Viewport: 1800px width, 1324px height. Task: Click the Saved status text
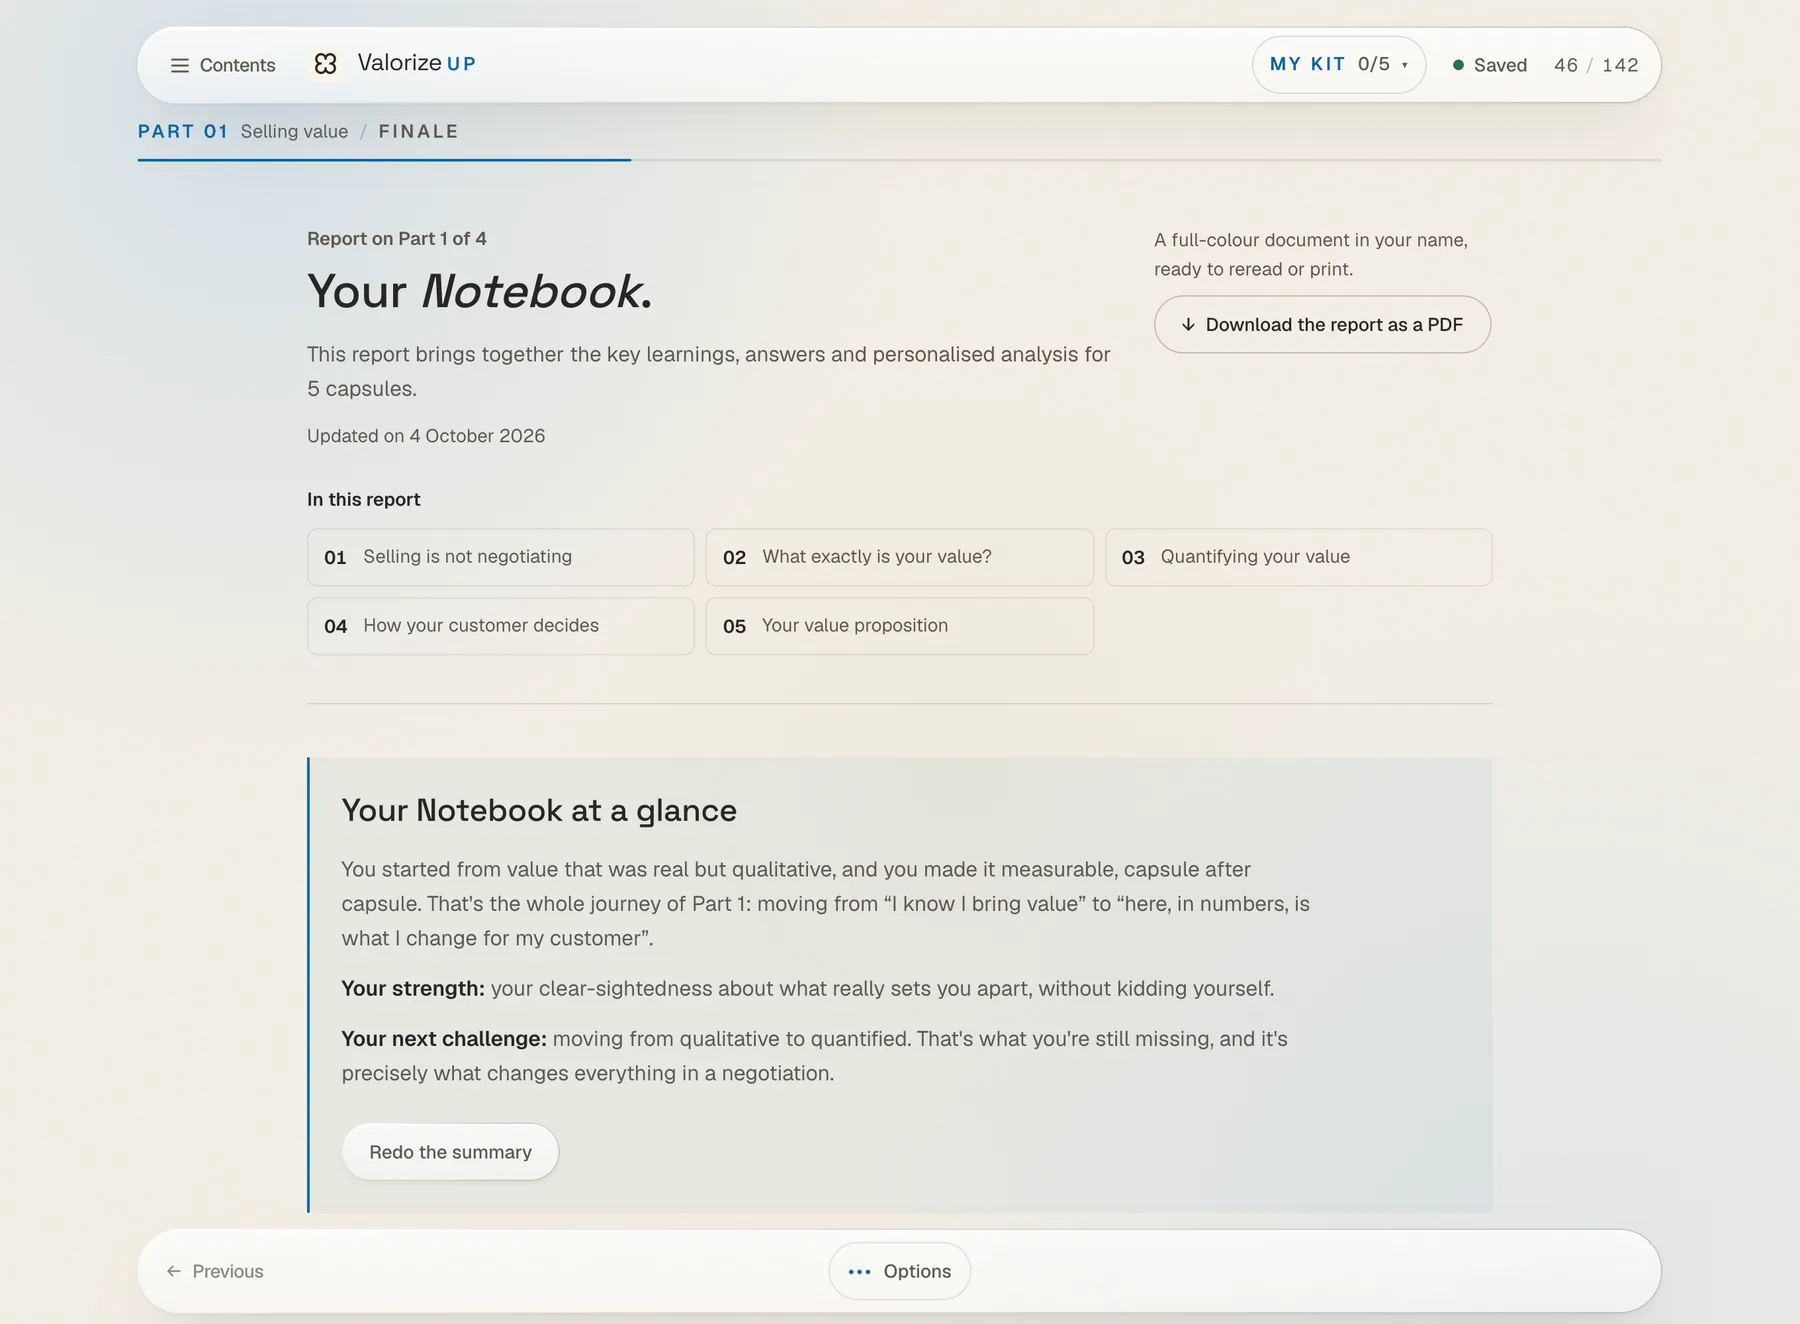click(x=1500, y=65)
